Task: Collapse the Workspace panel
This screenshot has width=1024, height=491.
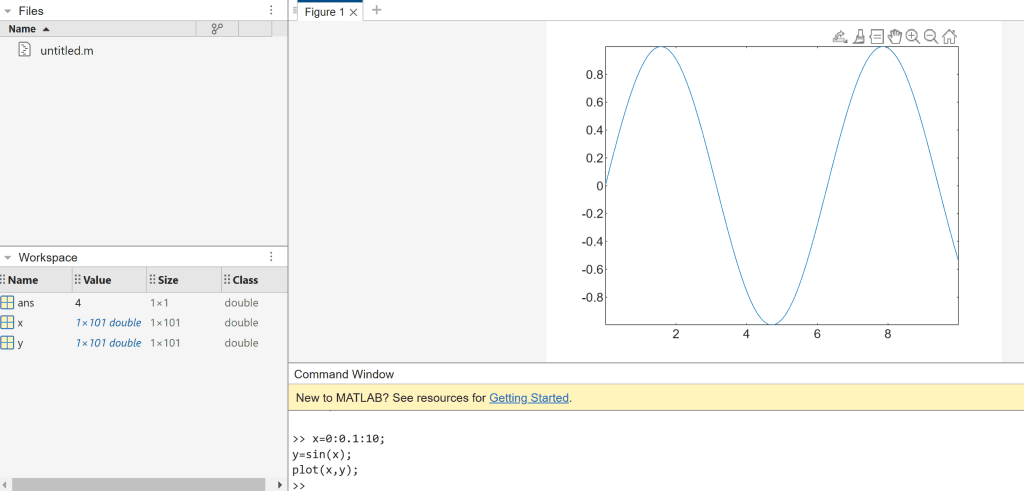Action: coord(8,257)
